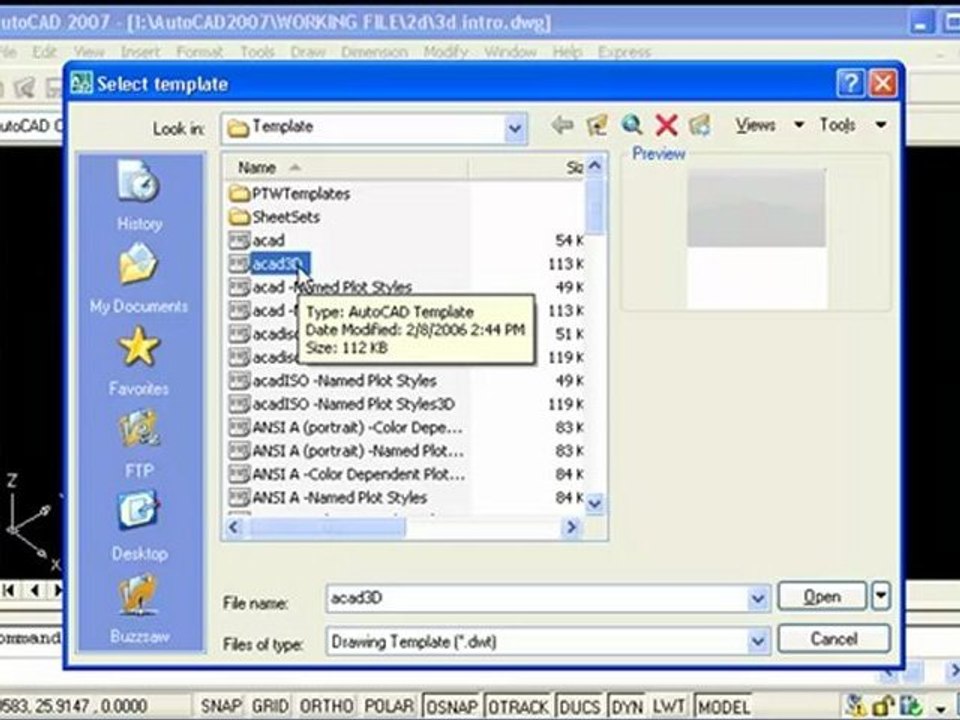This screenshot has width=960, height=720.
Task: Select ANSI A (portrait) -Color Dependent template
Action: click(346, 427)
